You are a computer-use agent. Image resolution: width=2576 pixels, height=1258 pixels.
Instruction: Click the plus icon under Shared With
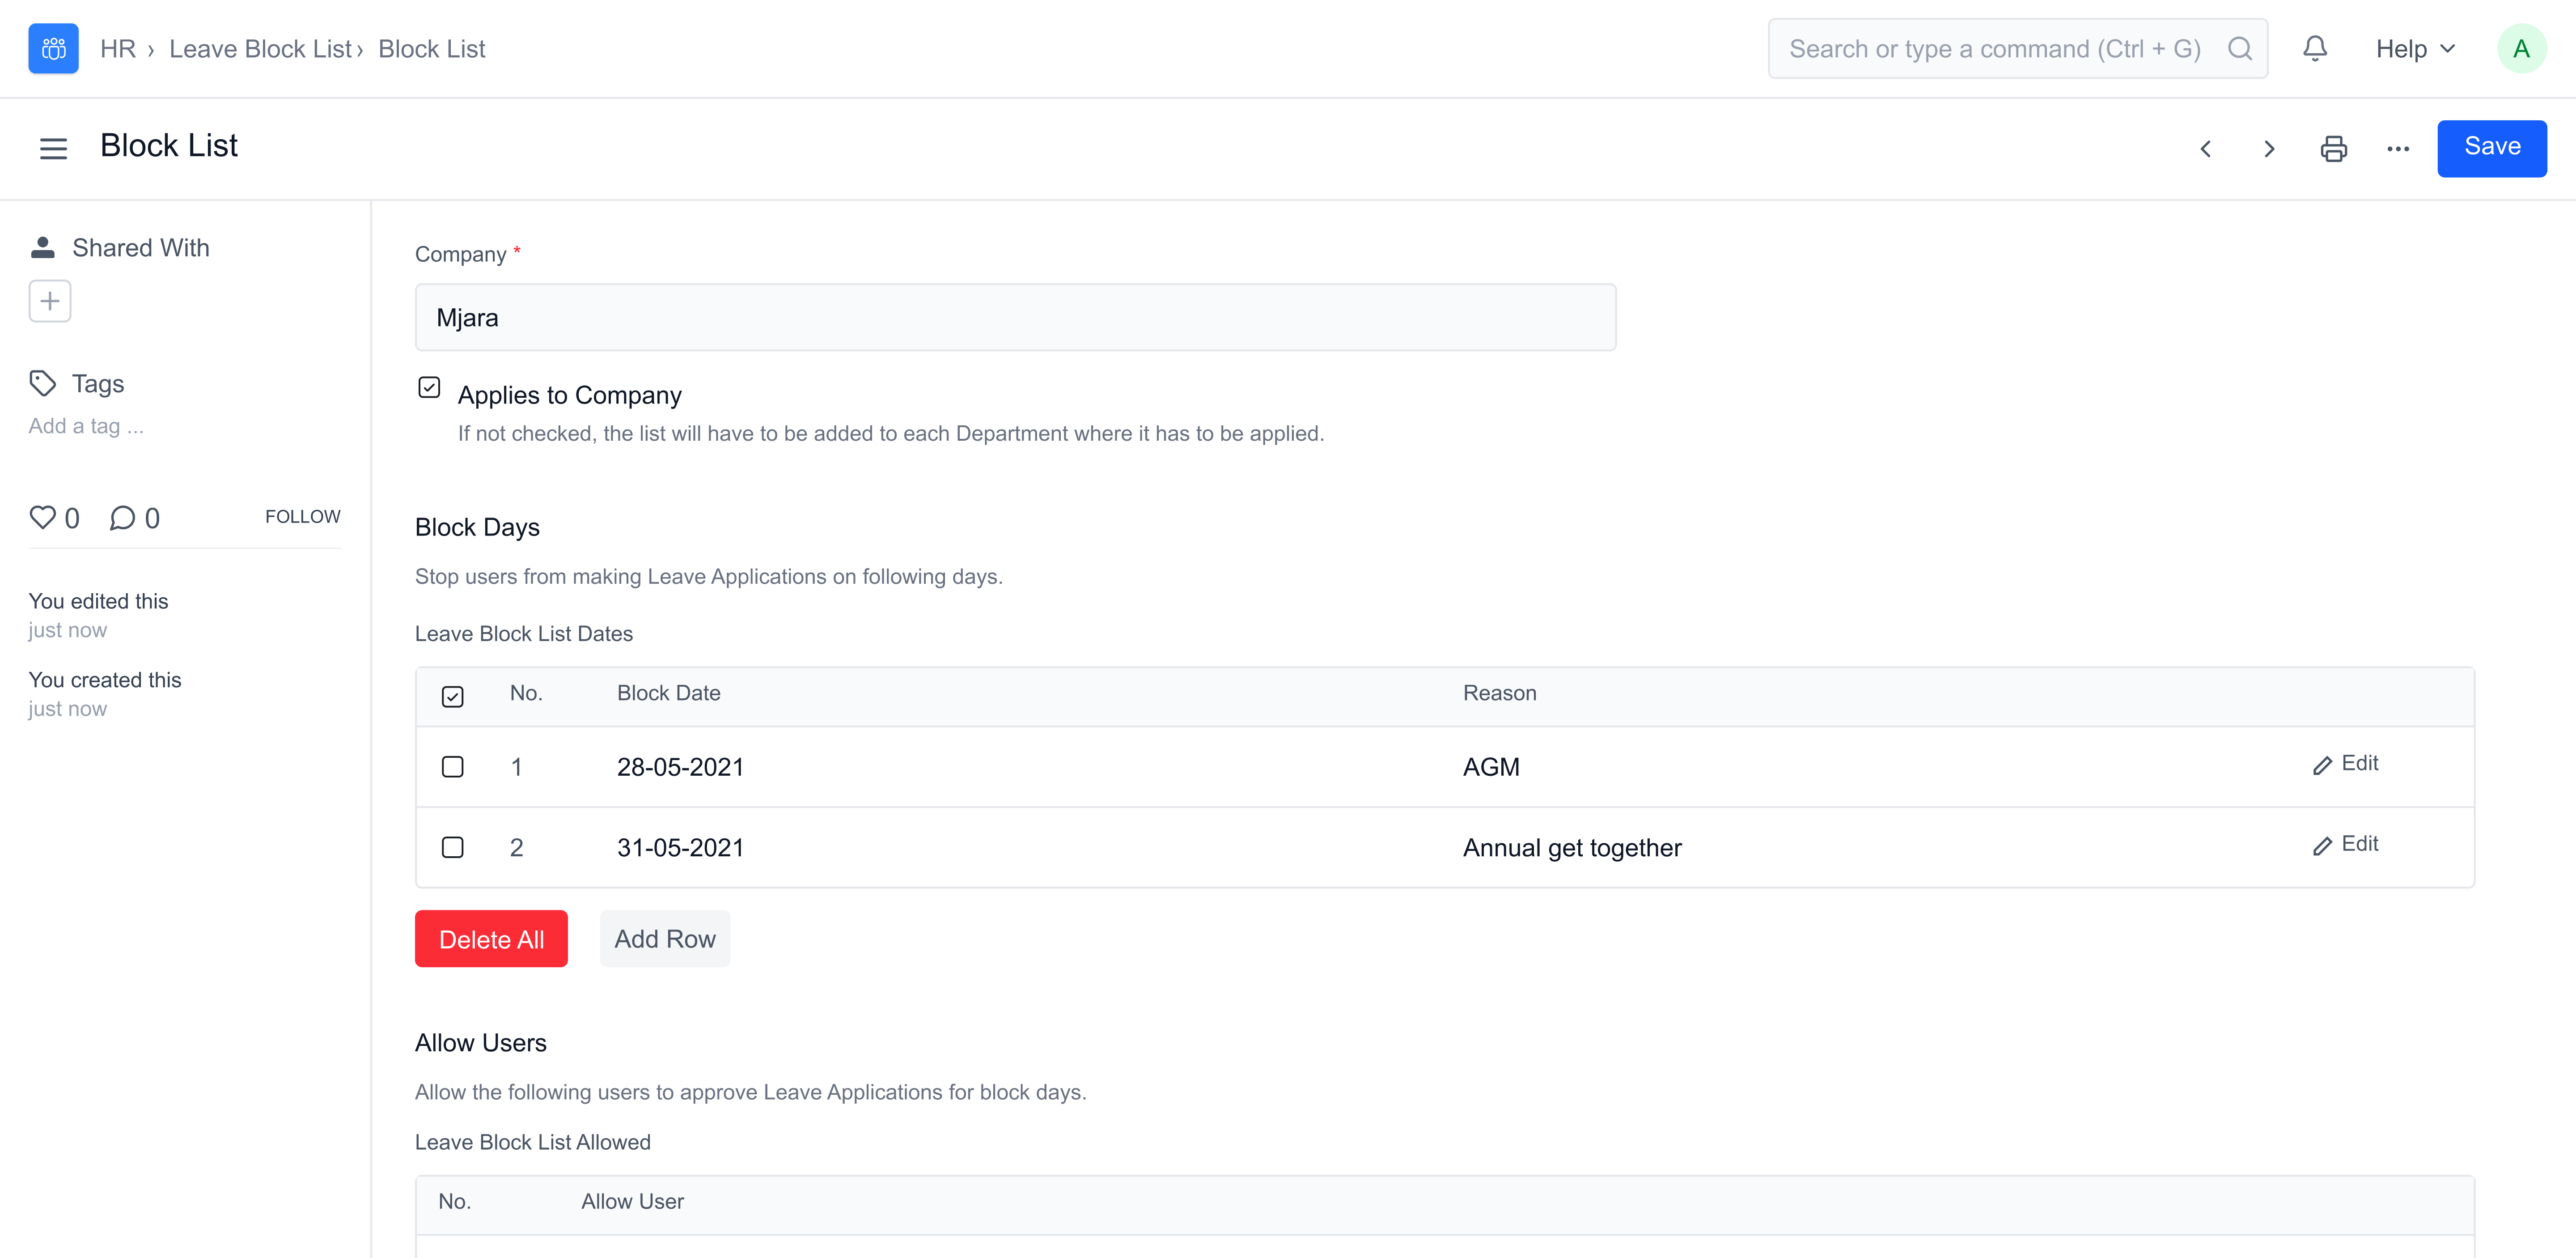50,301
